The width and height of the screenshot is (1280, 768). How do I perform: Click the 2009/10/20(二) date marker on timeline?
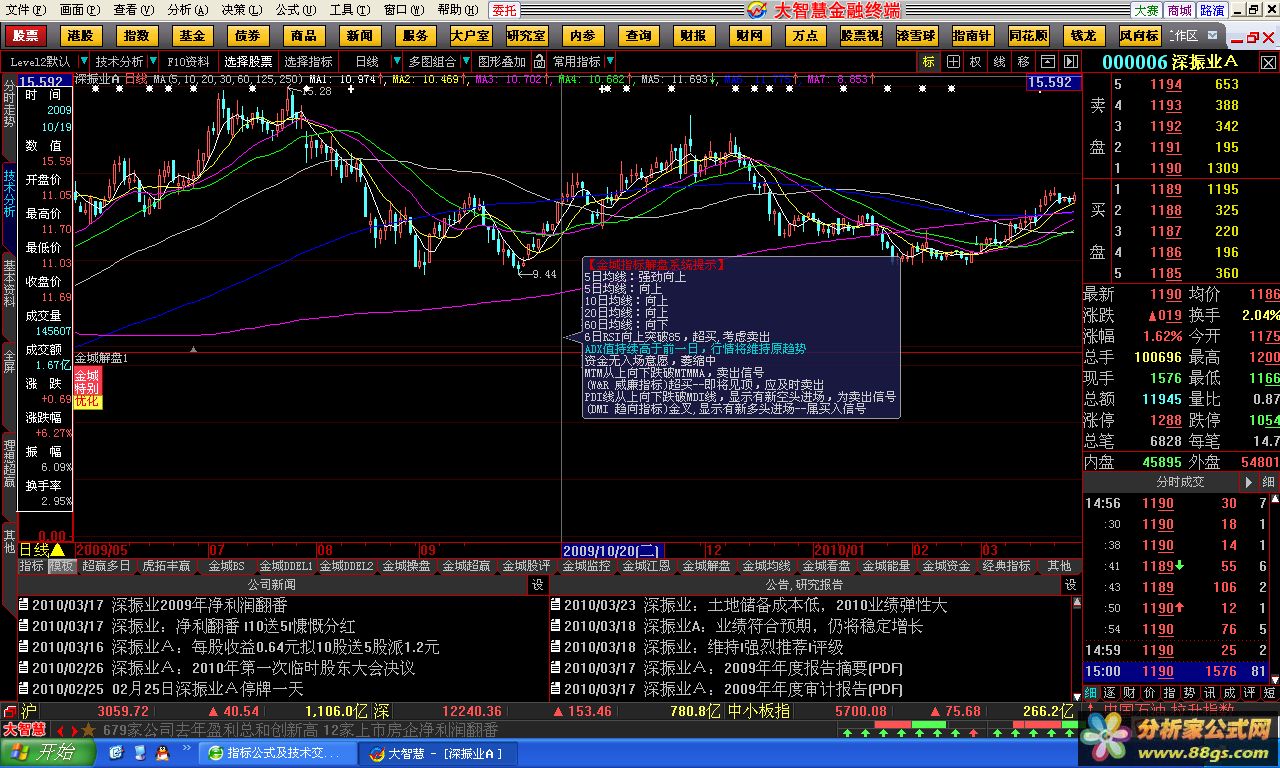612,550
